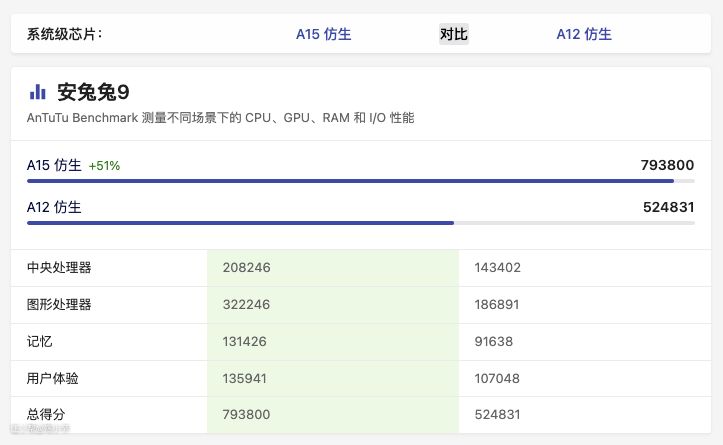Click the A12 GPU score 186891
This screenshot has width=723, height=445.
point(498,304)
